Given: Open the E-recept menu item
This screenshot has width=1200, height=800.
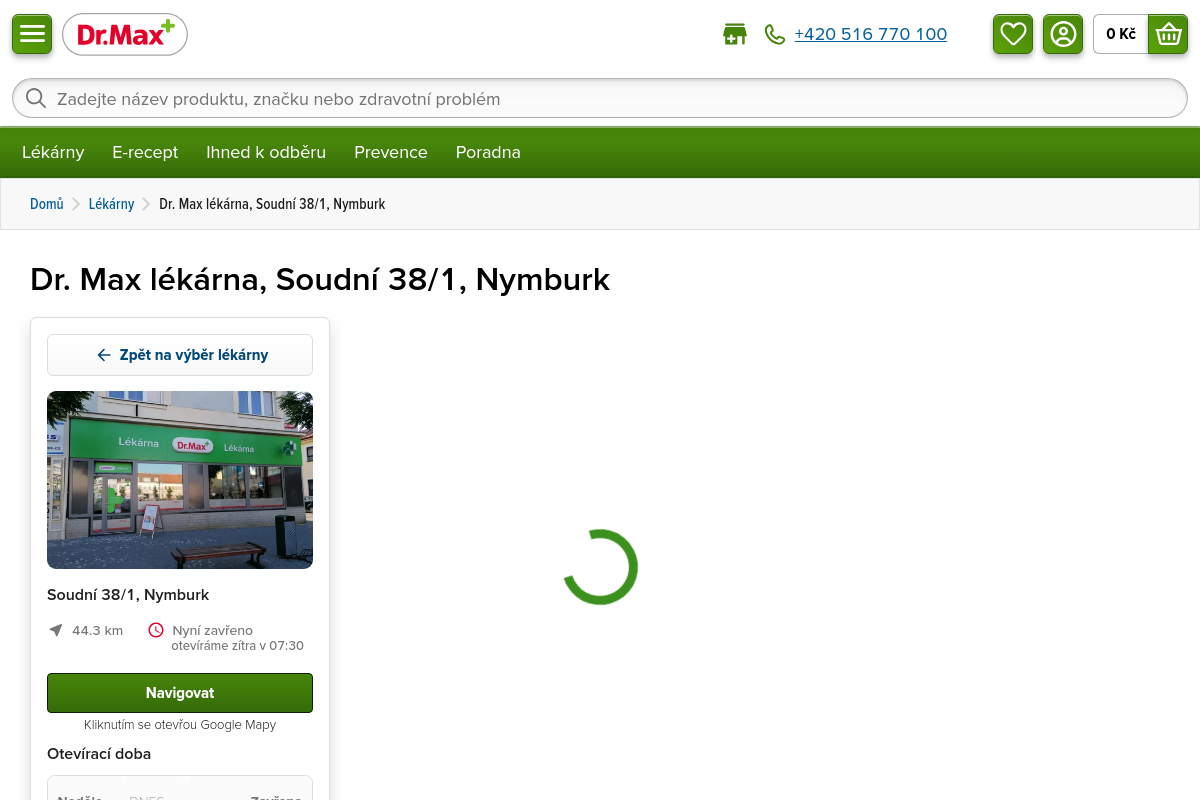Looking at the screenshot, I should (x=145, y=152).
